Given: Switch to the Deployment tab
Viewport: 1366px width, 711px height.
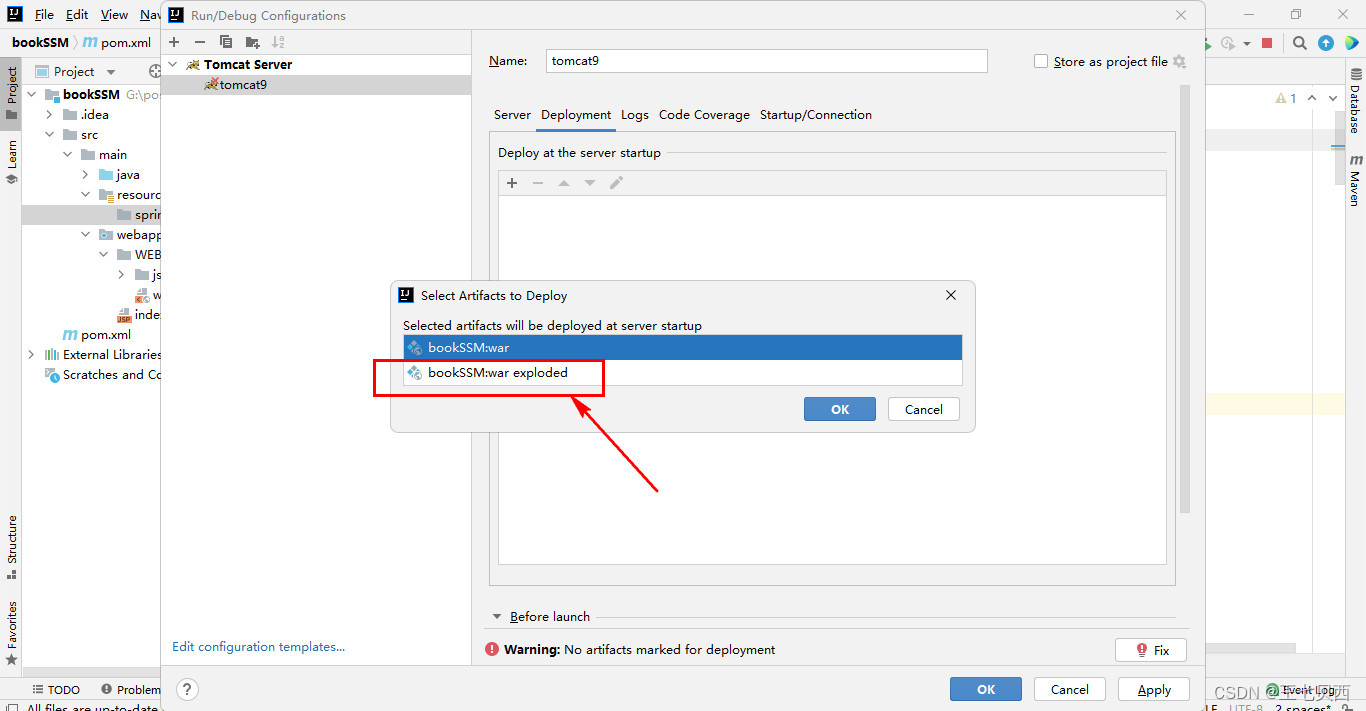Looking at the screenshot, I should (576, 115).
